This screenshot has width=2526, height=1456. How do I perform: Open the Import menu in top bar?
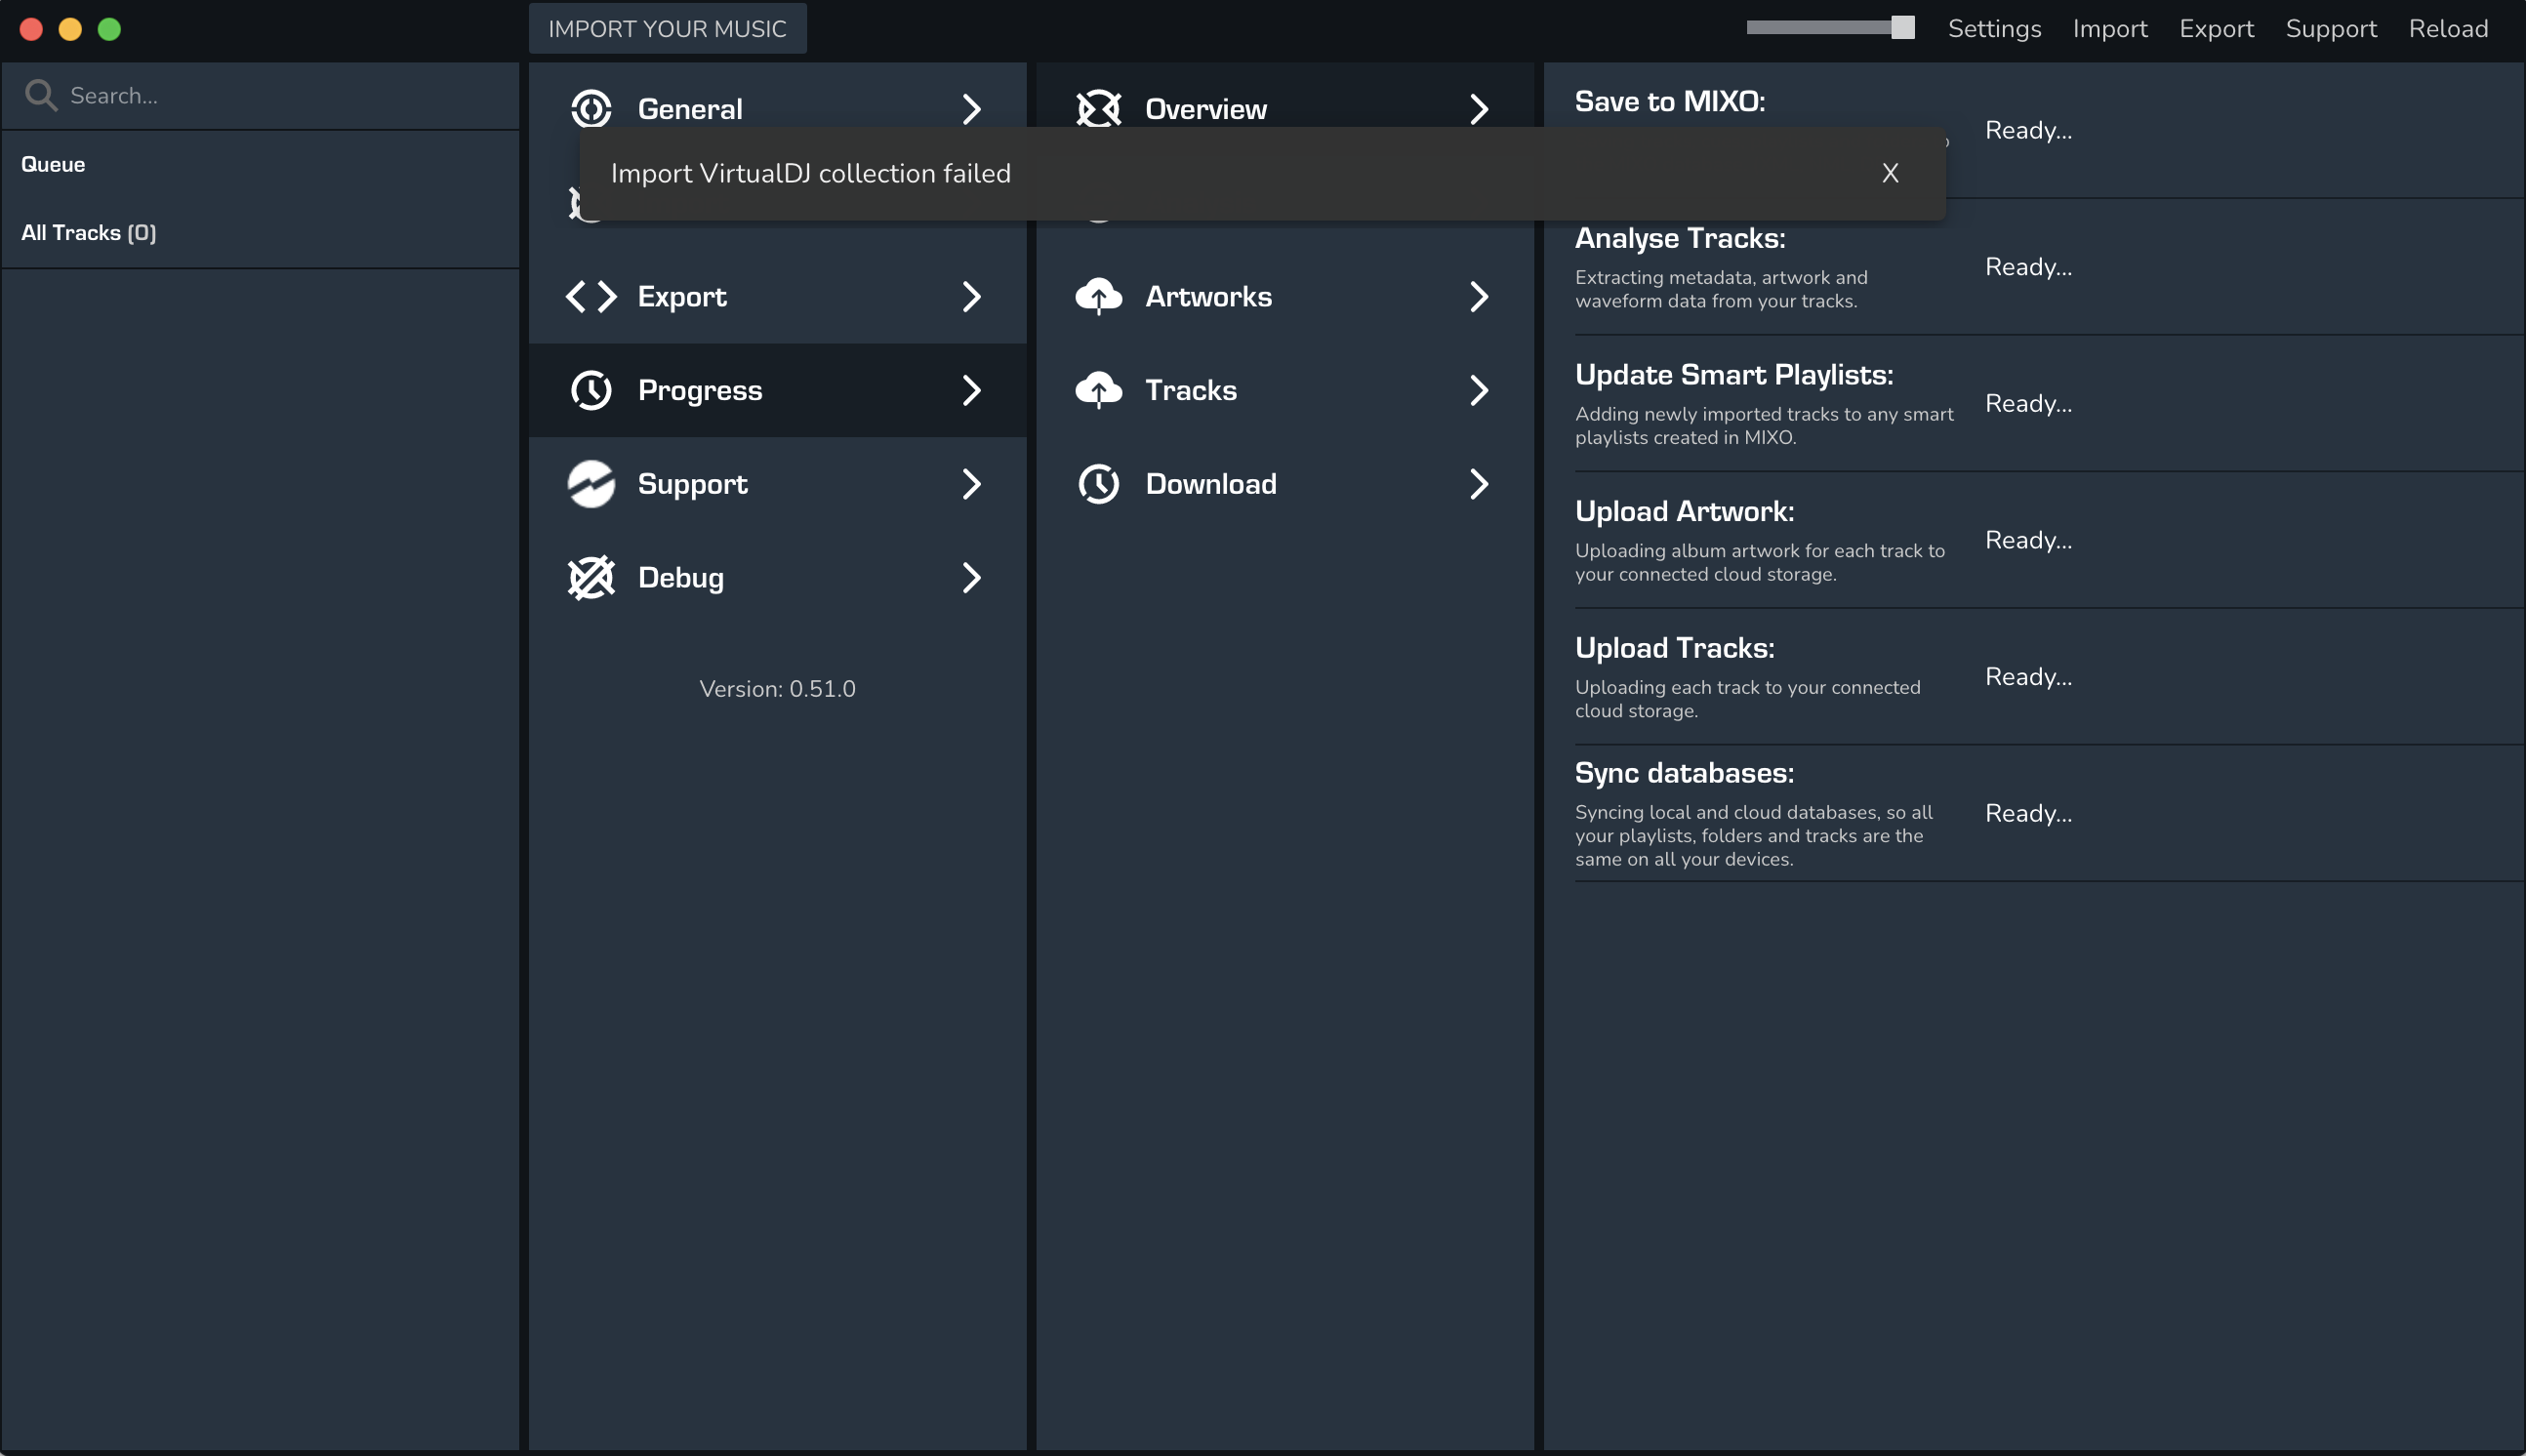click(x=2109, y=28)
